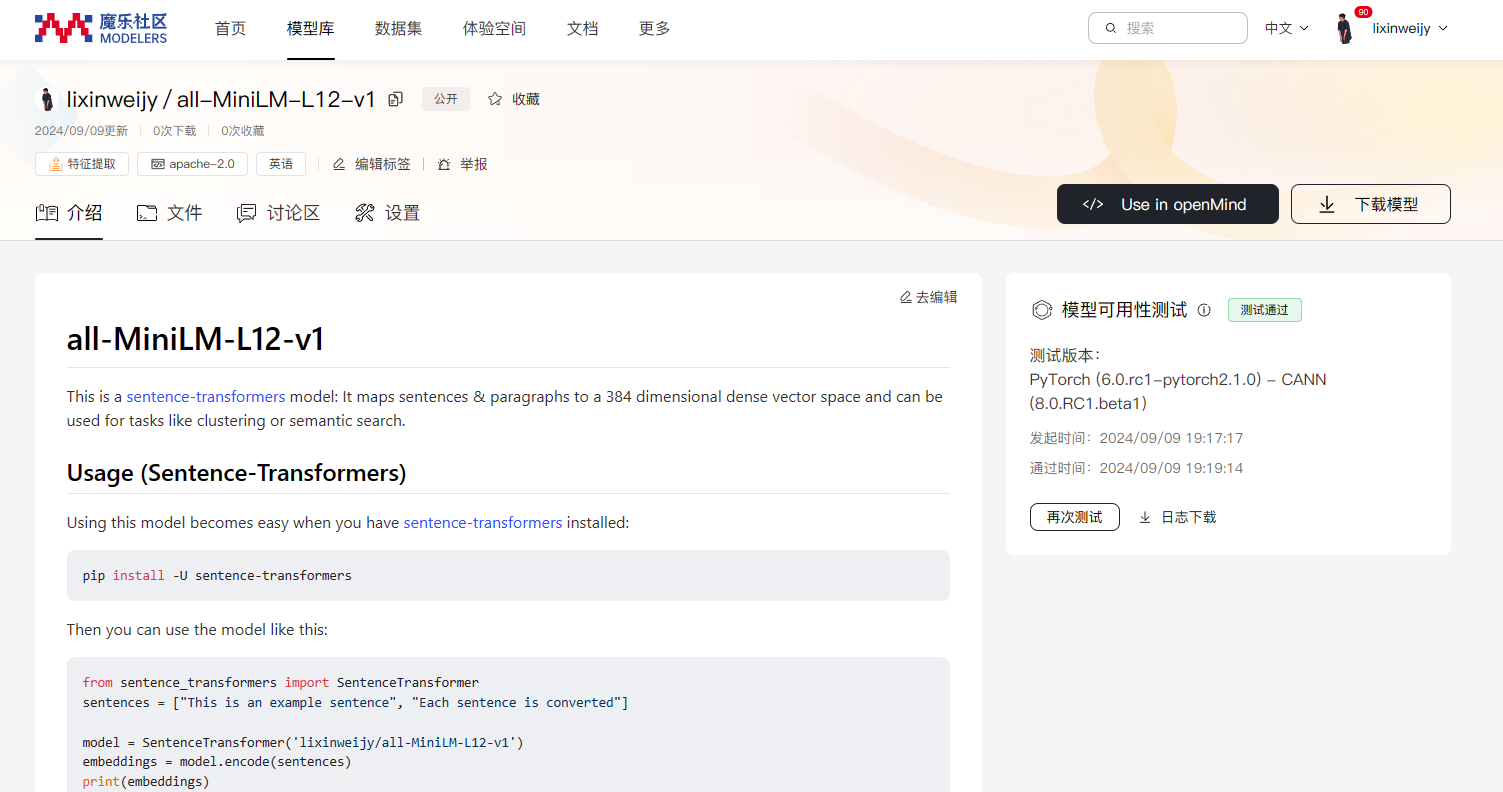
Task: Click the pencil icon beside 编辑标签
Action: (339, 164)
